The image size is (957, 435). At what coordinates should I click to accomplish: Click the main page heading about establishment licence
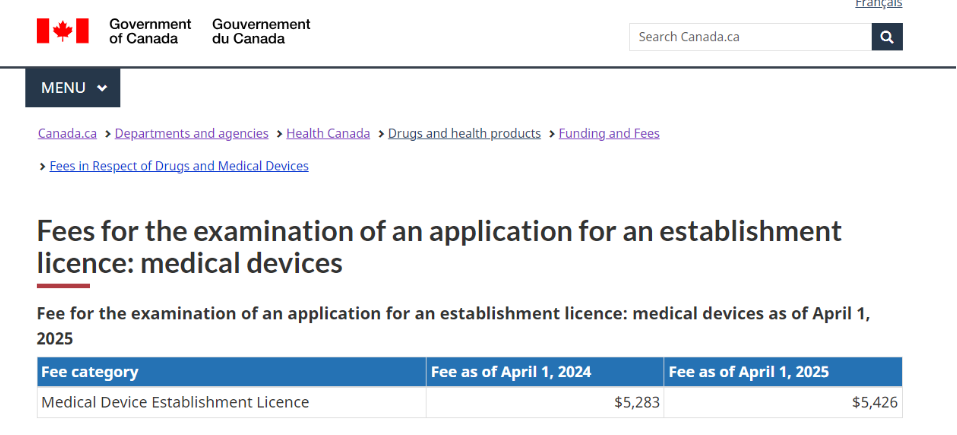click(x=439, y=247)
